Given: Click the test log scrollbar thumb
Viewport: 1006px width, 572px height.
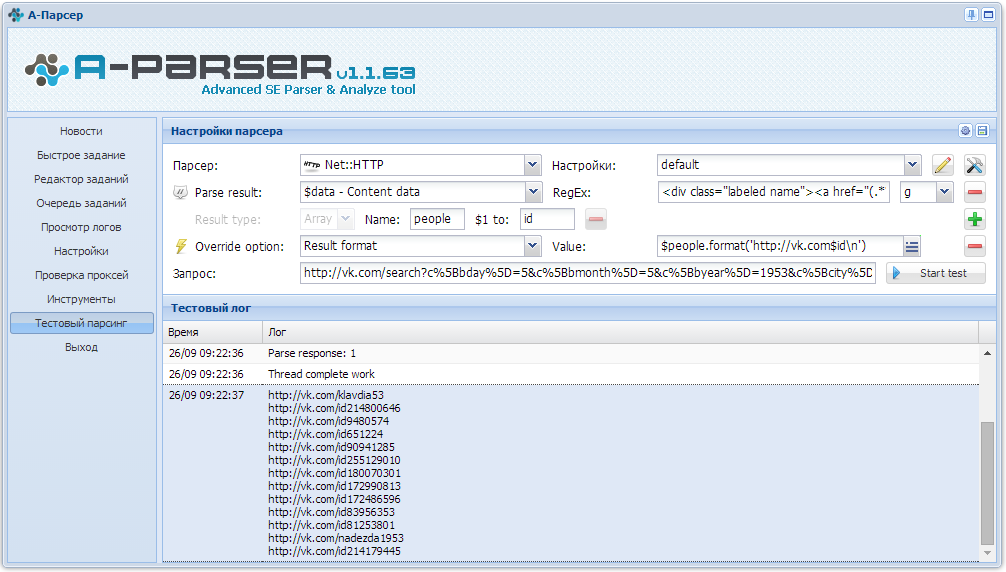Looking at the screenshot, I should (987, 483).
